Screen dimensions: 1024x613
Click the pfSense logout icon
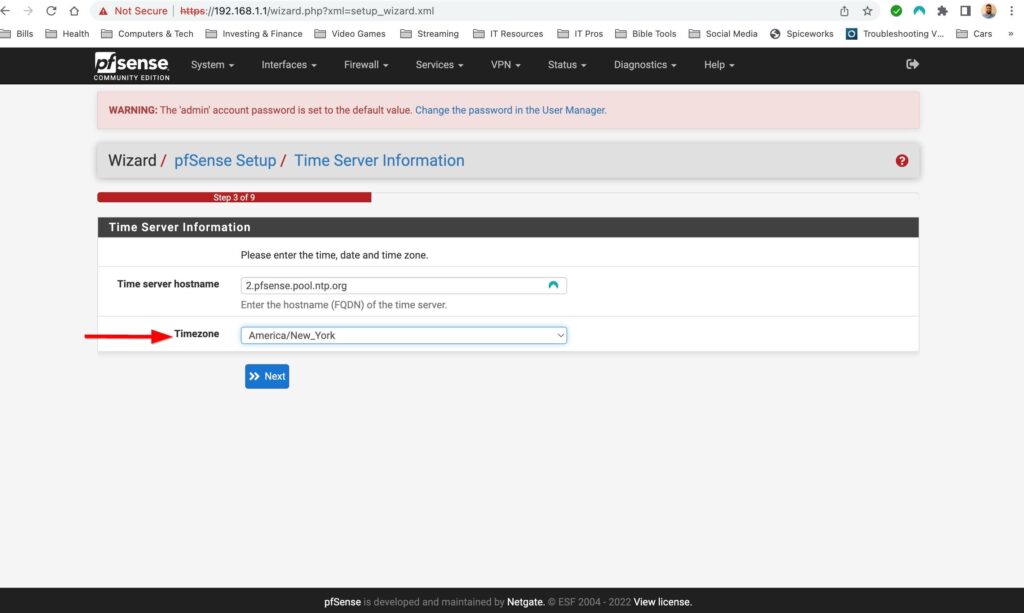[912, 64]
